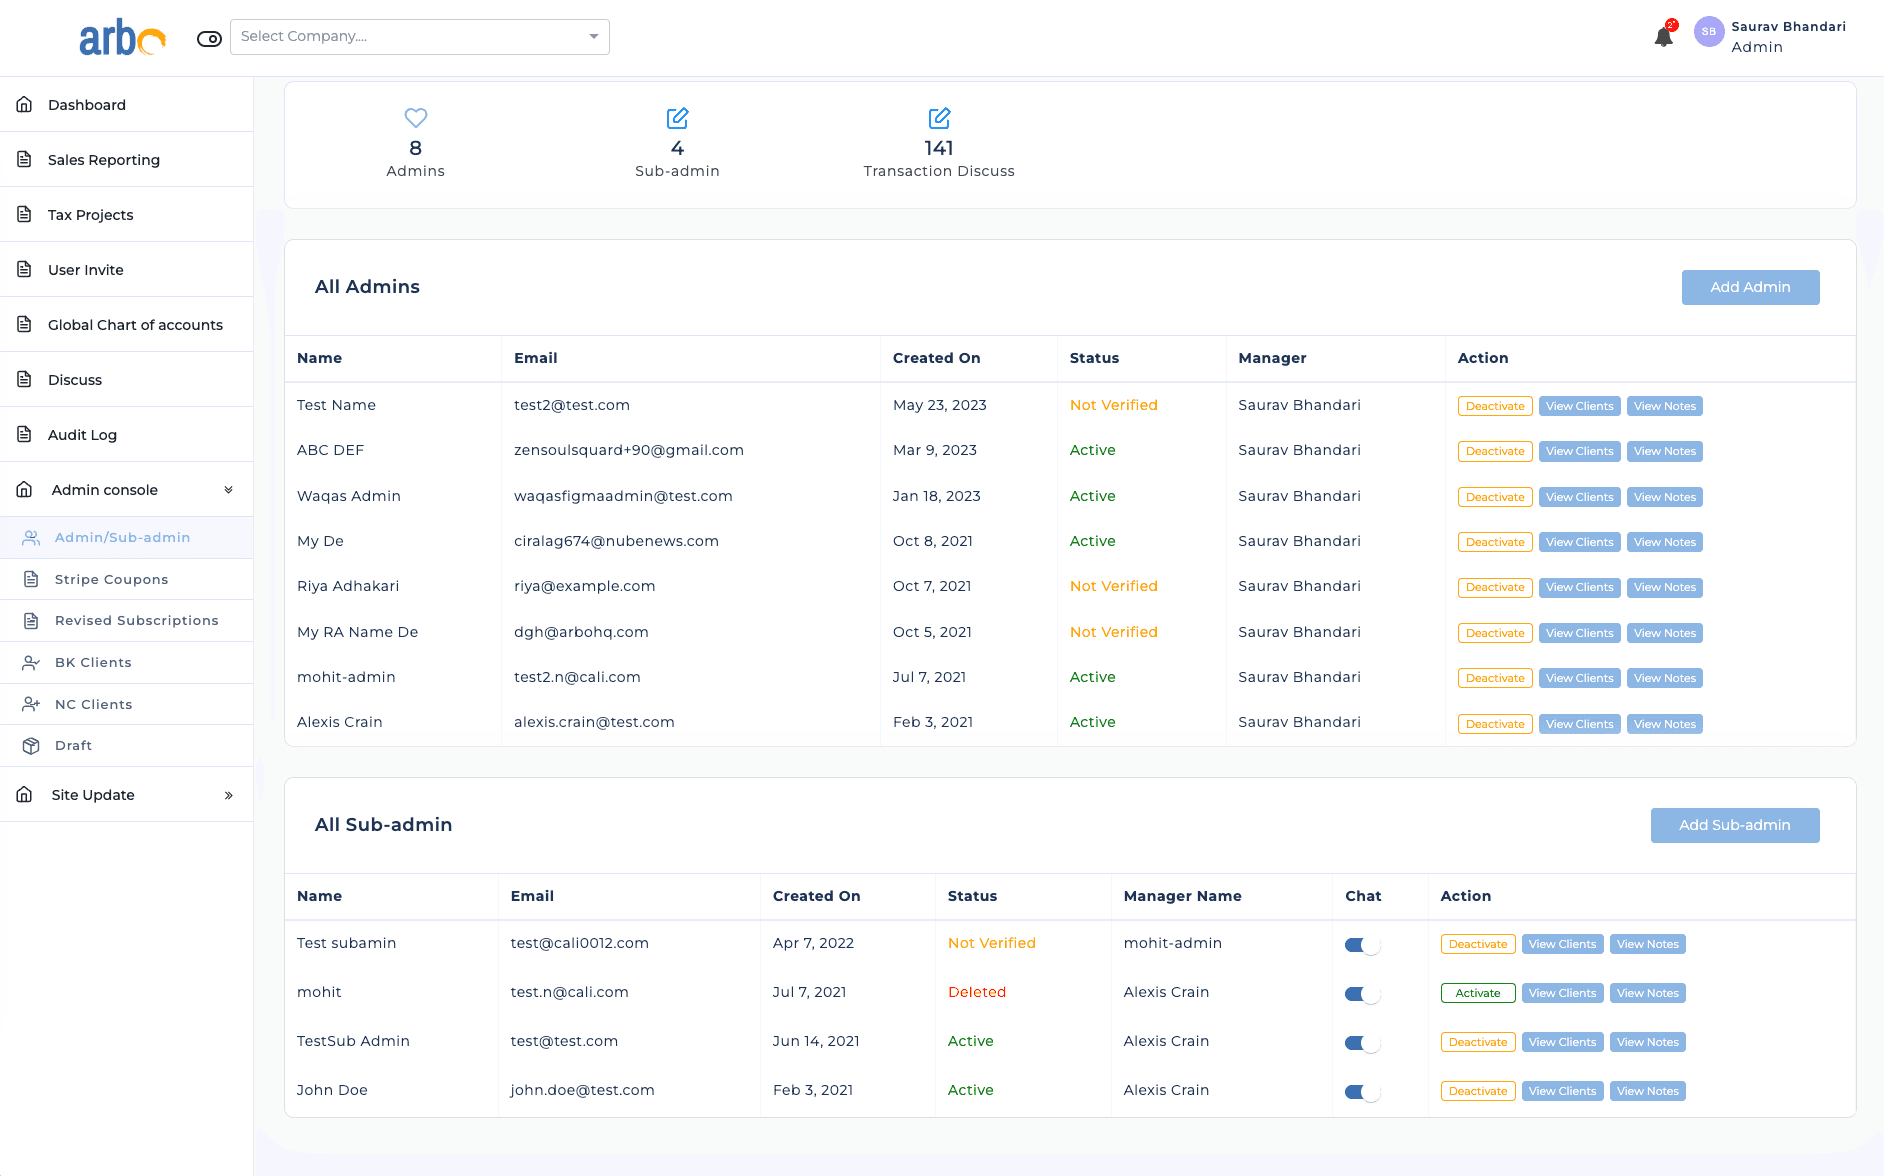Image resolution: width=1884 pixels, height=1176 pixels.
Task: Deactivate the My De admin
Action: point(1495,542)
